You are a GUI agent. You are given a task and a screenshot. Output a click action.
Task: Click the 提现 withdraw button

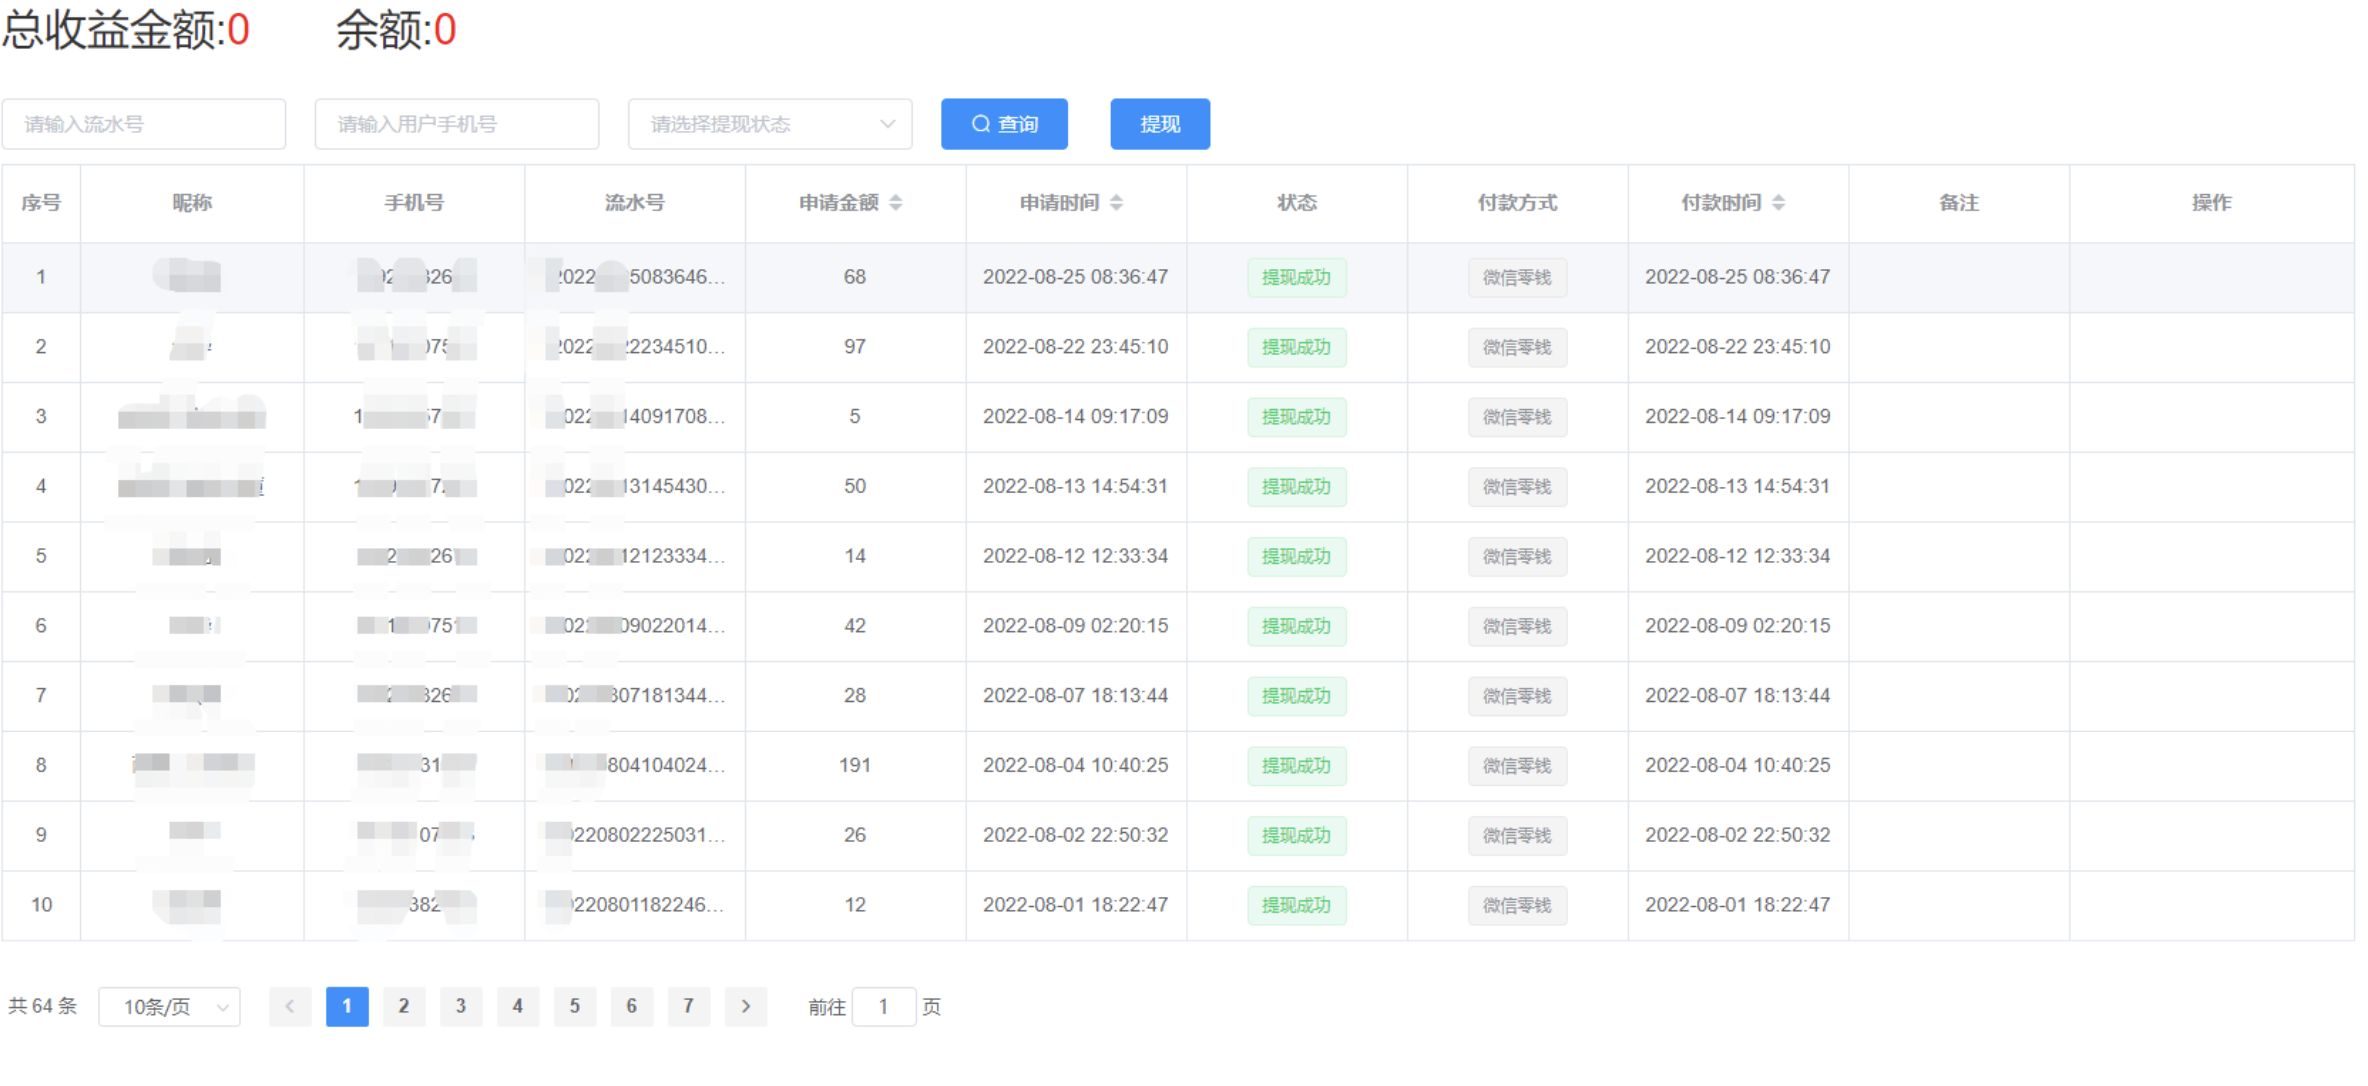[1160, 124]
